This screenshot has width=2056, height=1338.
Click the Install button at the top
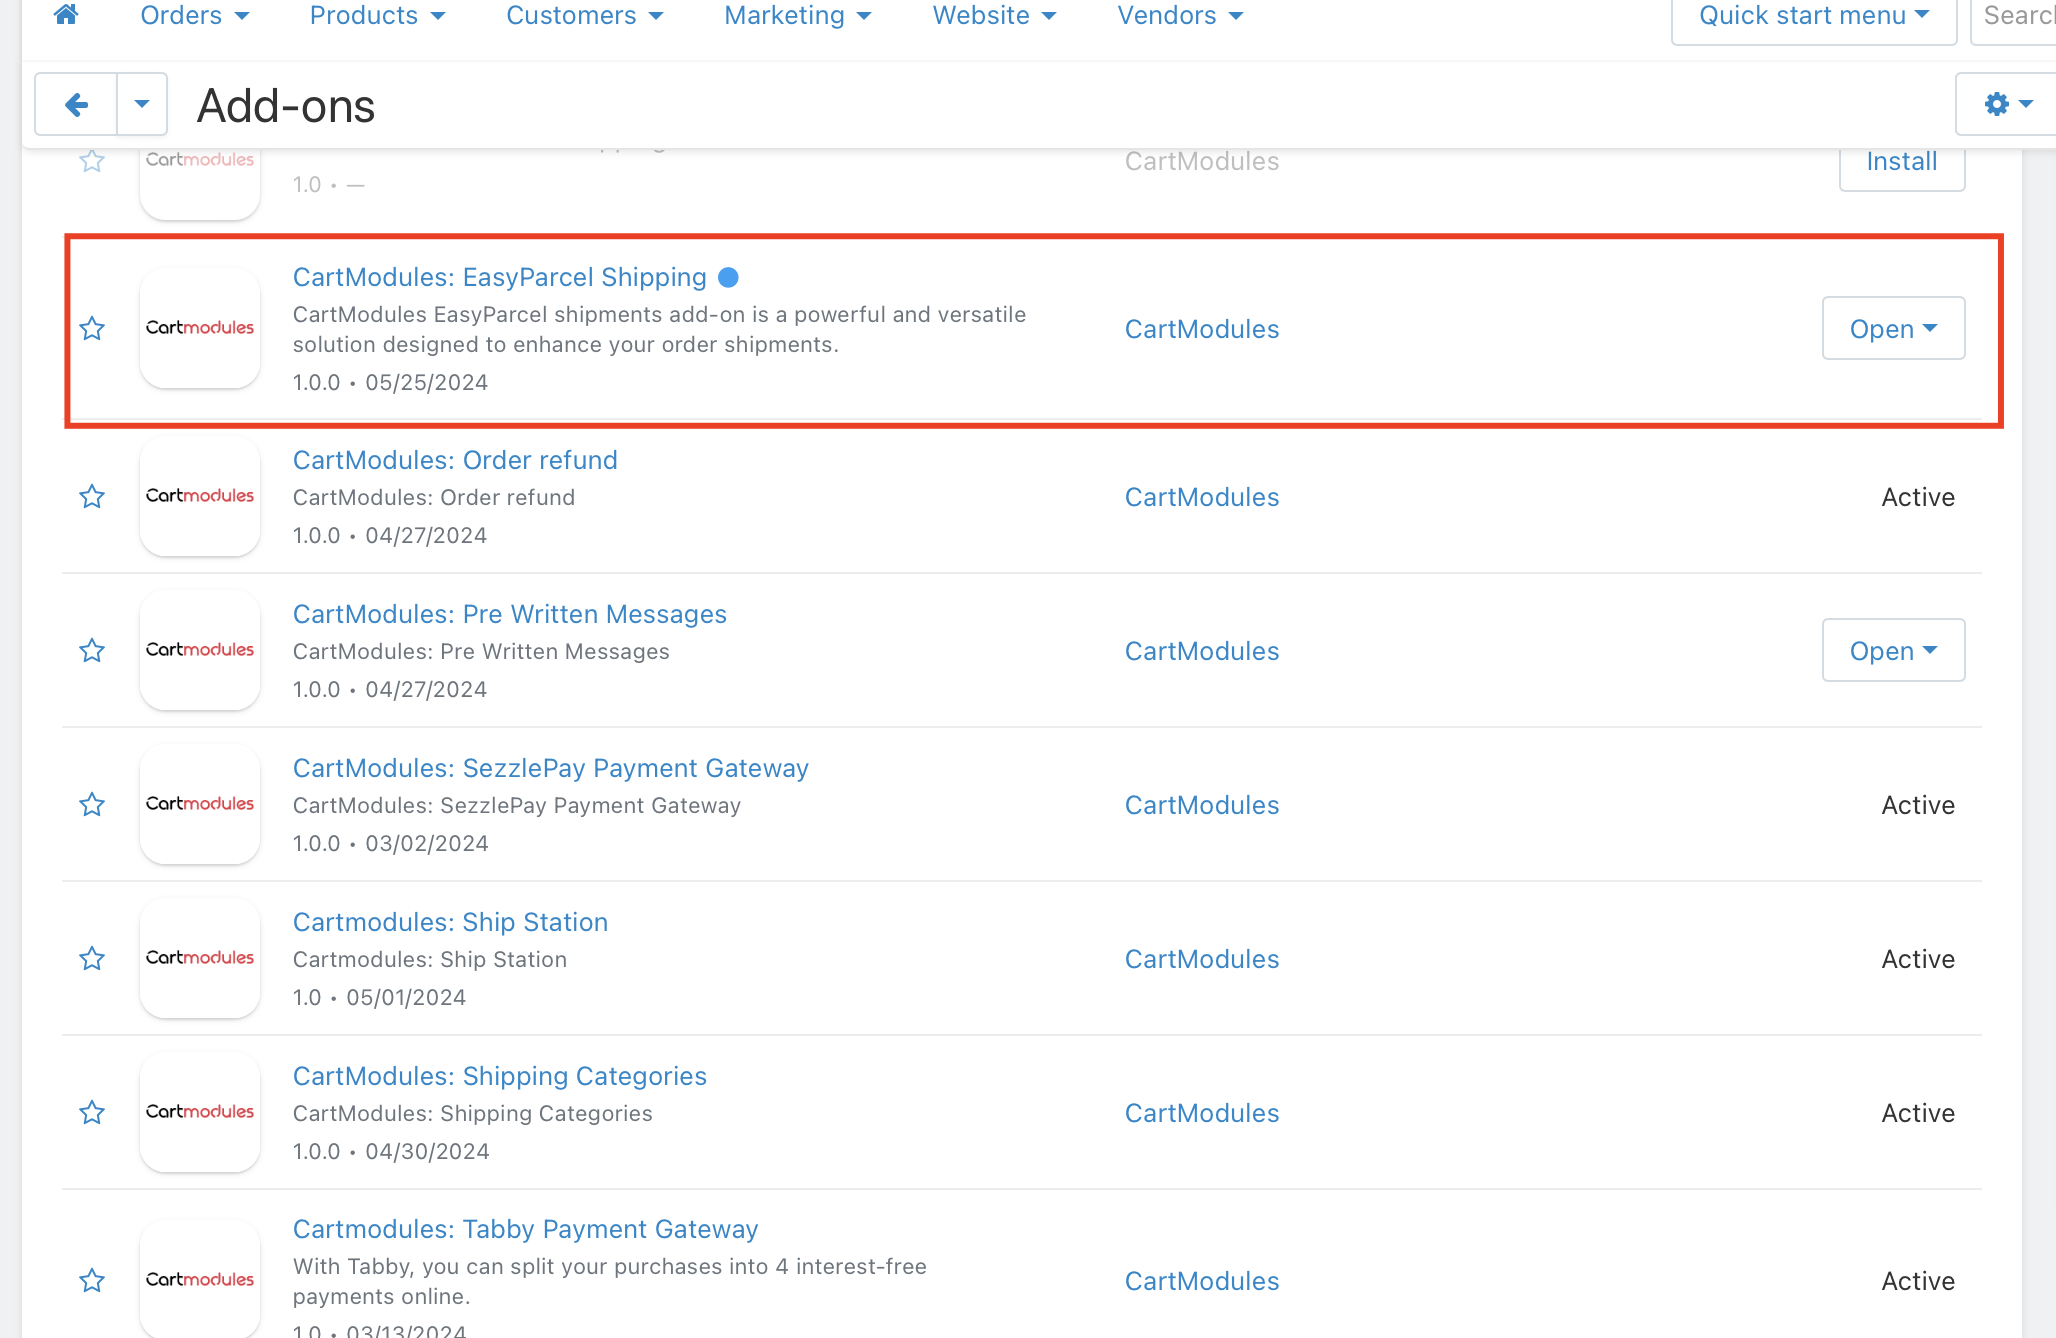(x=1901, y=160)
